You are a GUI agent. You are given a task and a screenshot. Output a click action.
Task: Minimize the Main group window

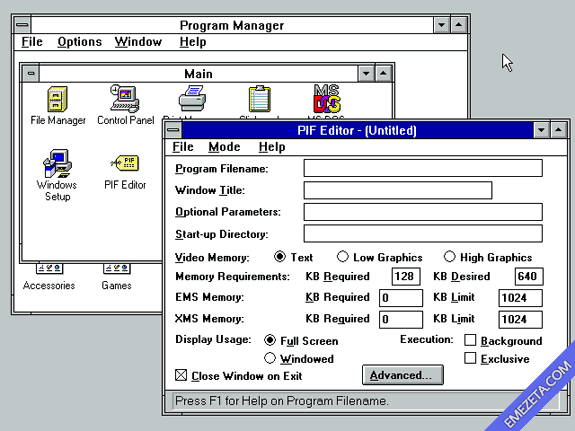tap(366, 74)
